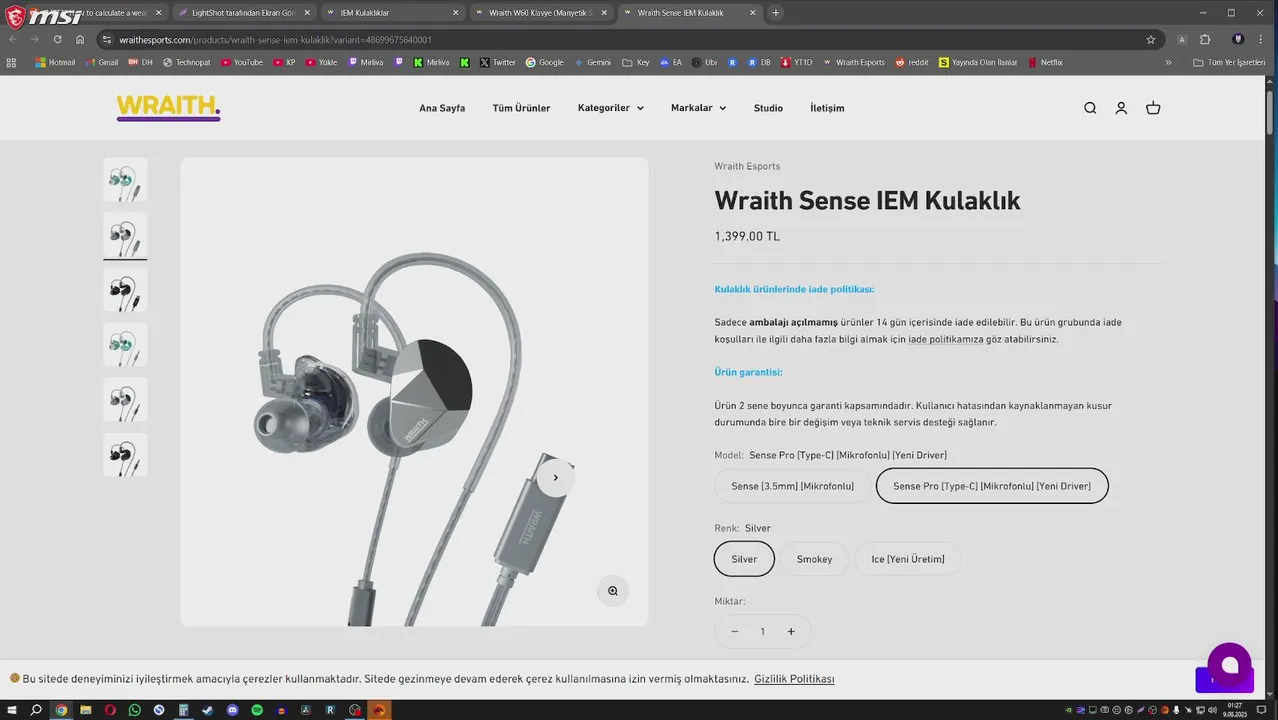Click Wraith Esports vendor link
This screenshot has height=720, width=1278.
click(747, 166)
